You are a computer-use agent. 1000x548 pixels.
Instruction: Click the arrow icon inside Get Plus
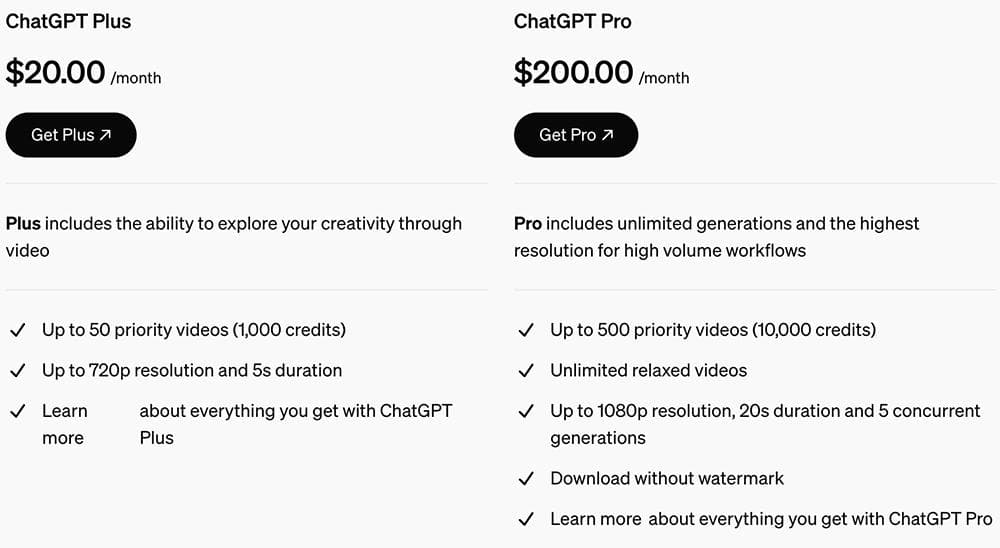click(x=106, y=135)
